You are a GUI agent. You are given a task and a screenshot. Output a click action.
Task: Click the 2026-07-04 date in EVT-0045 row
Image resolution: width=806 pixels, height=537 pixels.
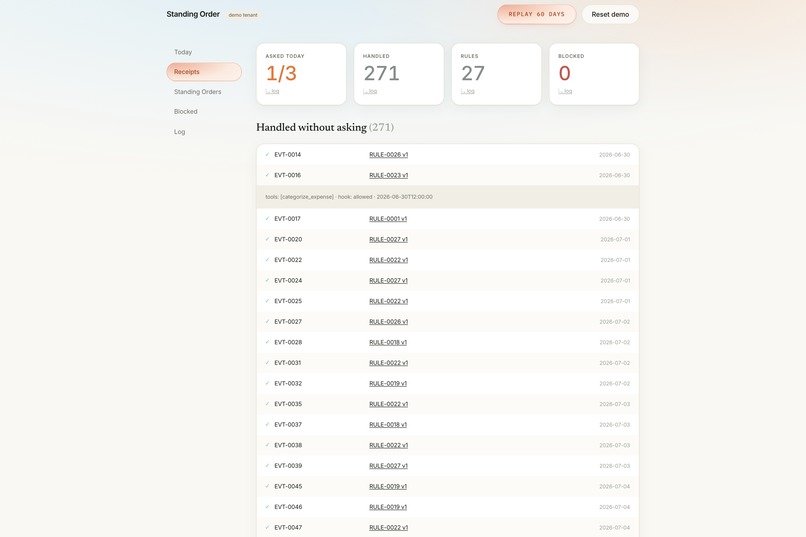pos(614,486)
